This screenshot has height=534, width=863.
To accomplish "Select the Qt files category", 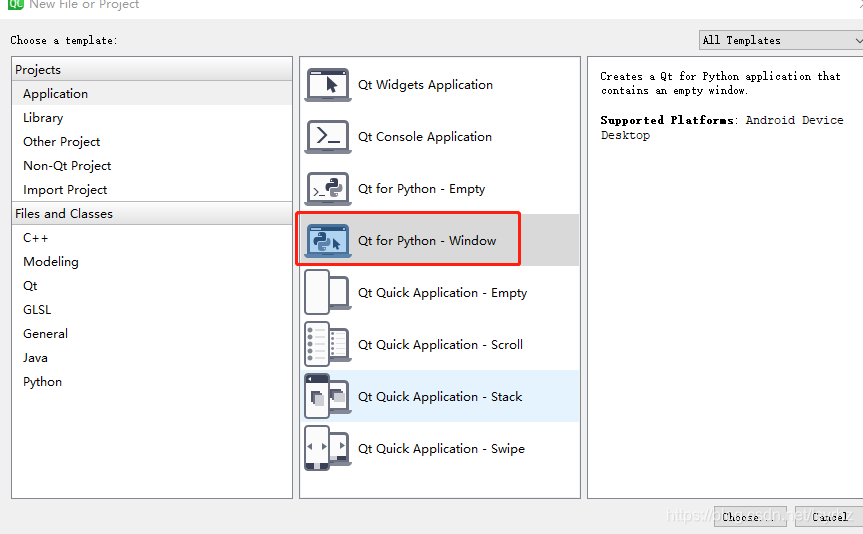I will [x=152, y=286].
